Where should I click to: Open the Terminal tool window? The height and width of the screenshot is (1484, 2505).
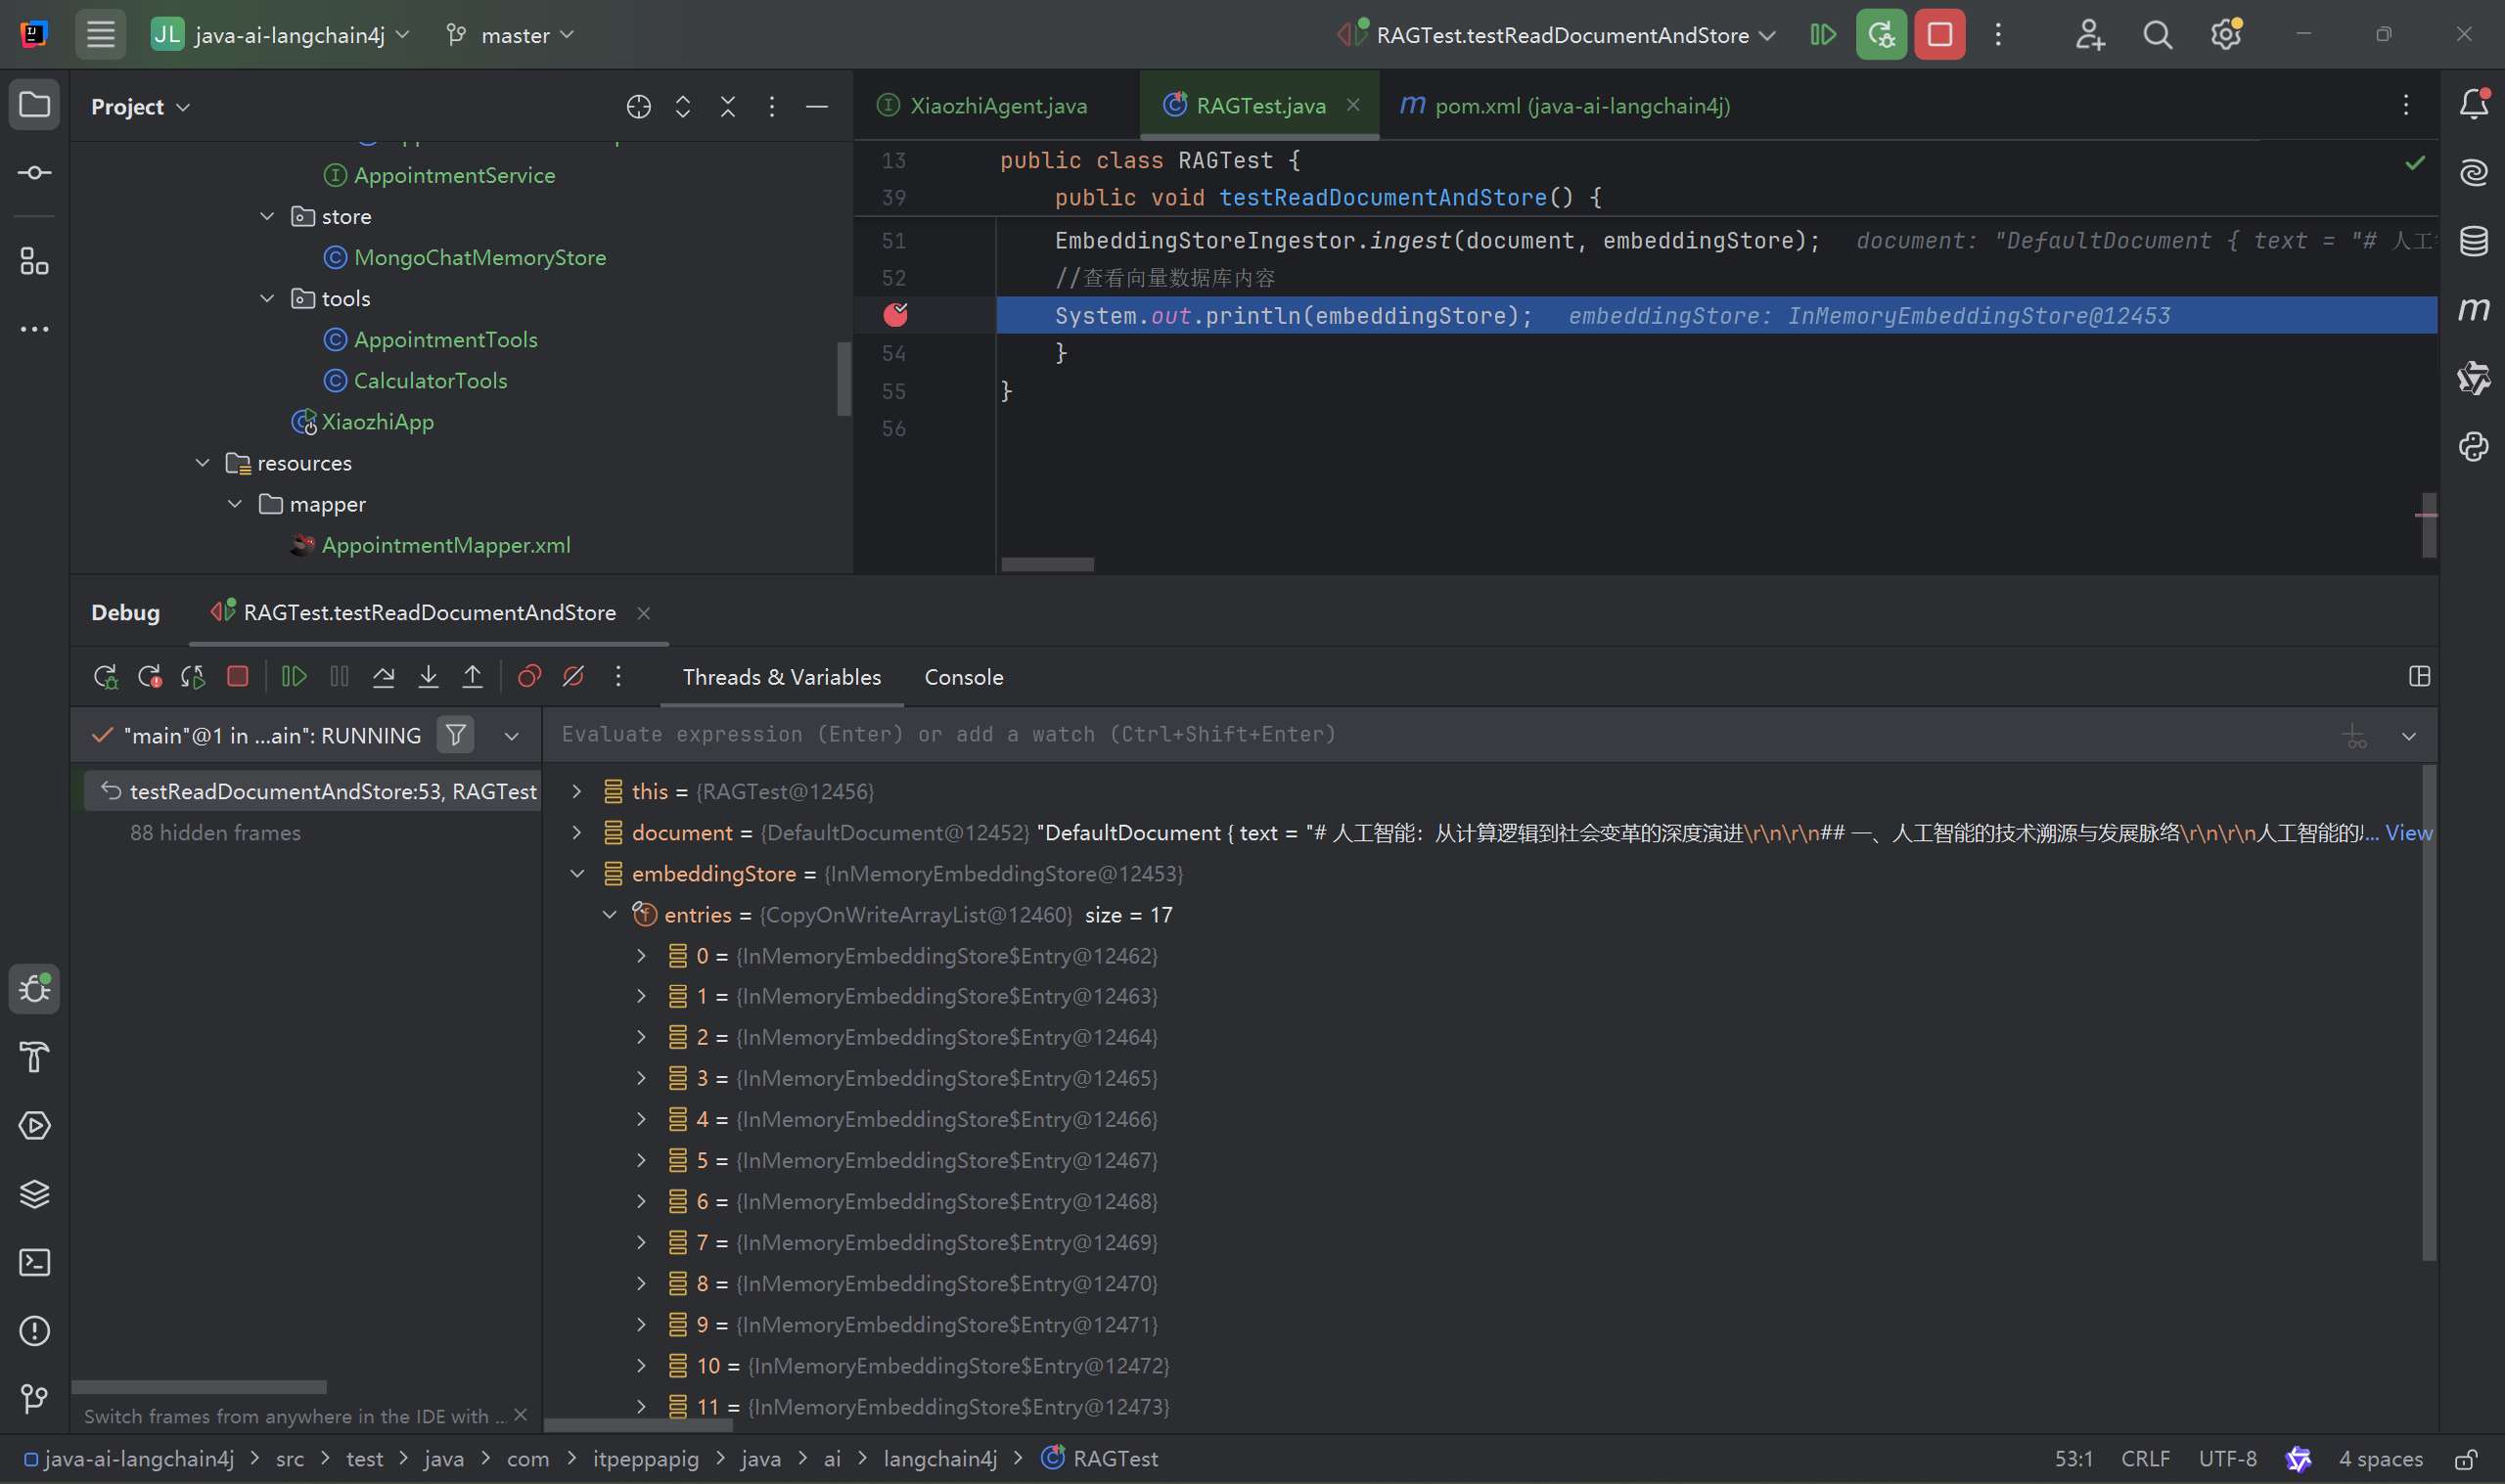pos(35,1262)
